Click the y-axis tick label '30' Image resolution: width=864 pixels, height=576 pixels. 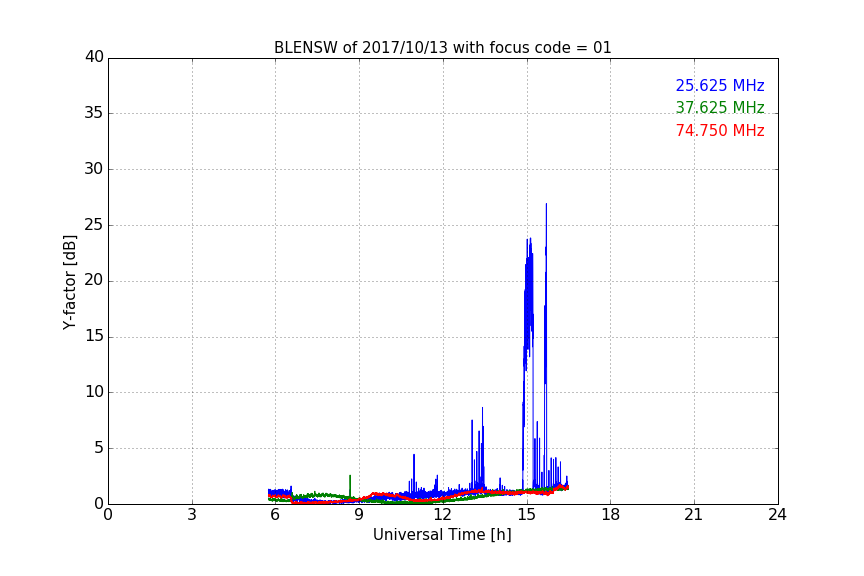coord(94,169)
